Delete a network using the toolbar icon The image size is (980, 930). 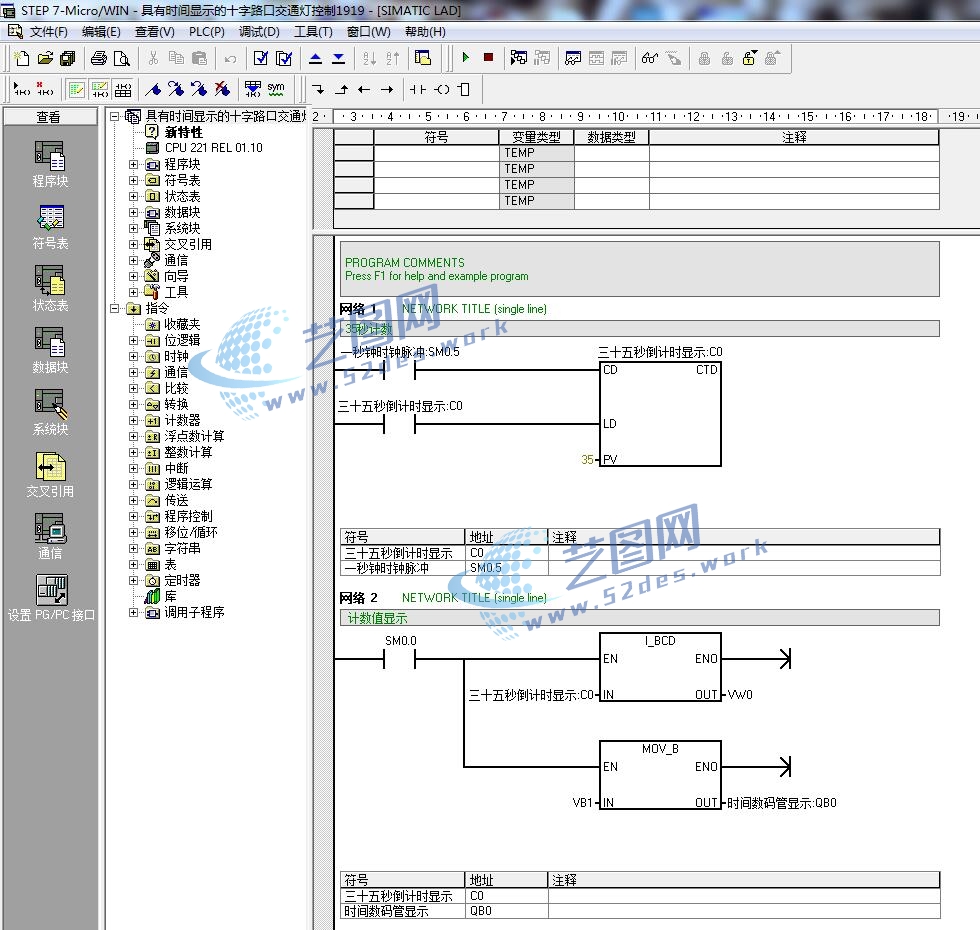45,90
